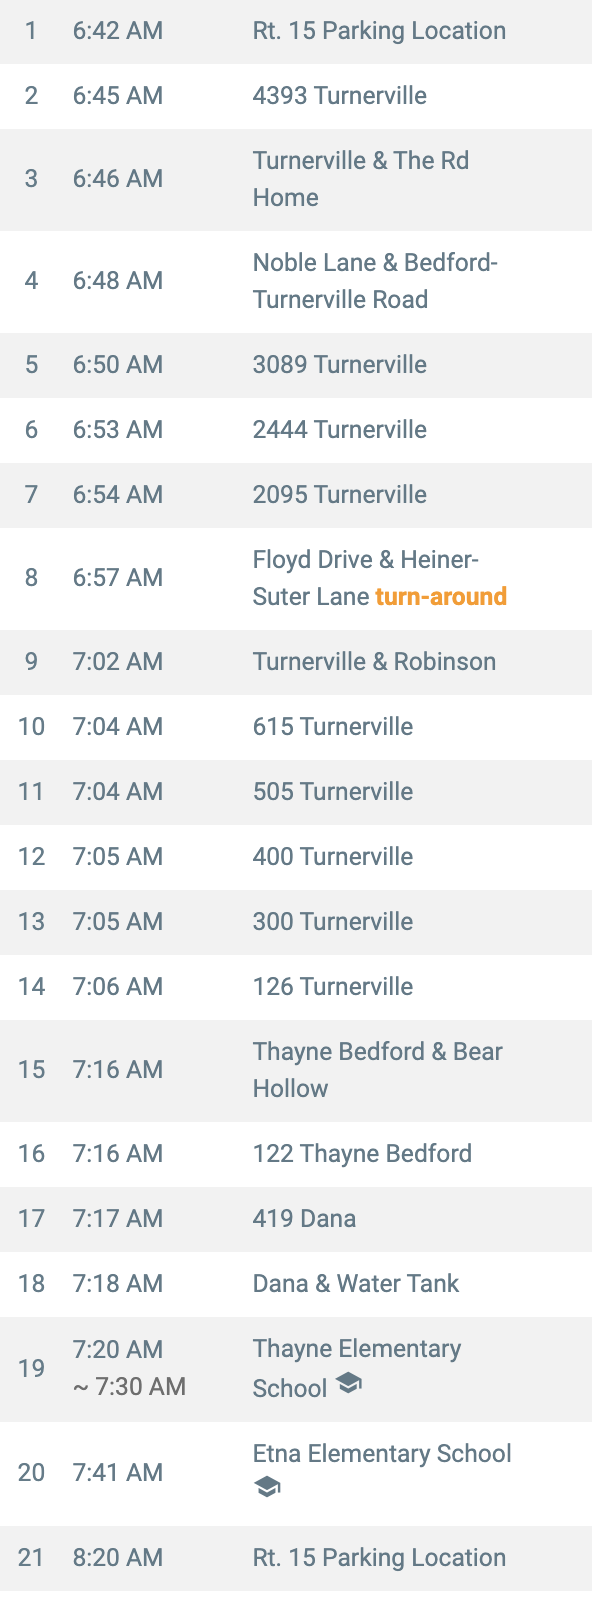Image resolution: width=592 pixels, height=1602 pixels.
Task: Select Turnerville & Robinson stop
Action: pos(296,663)
